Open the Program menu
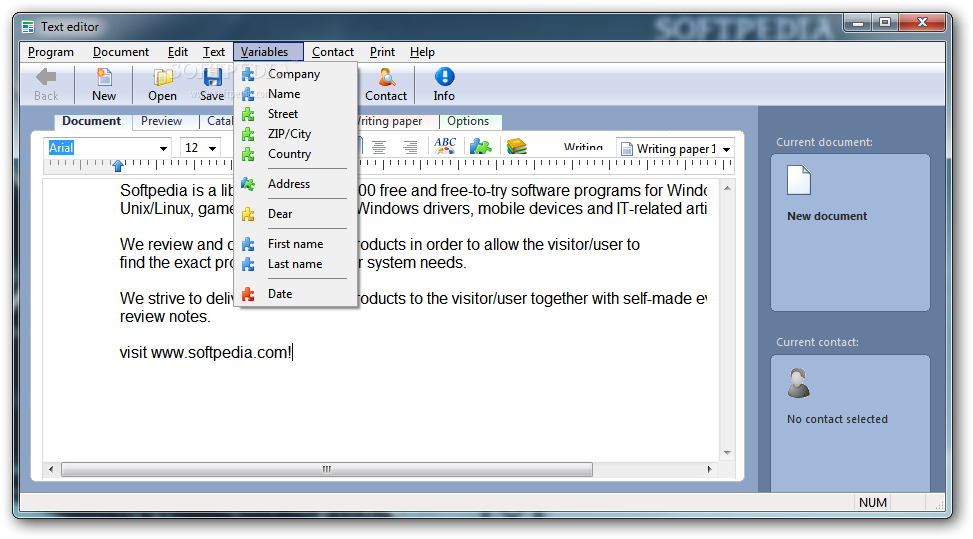This screenshot has width=973, height=539. point(51,52)
